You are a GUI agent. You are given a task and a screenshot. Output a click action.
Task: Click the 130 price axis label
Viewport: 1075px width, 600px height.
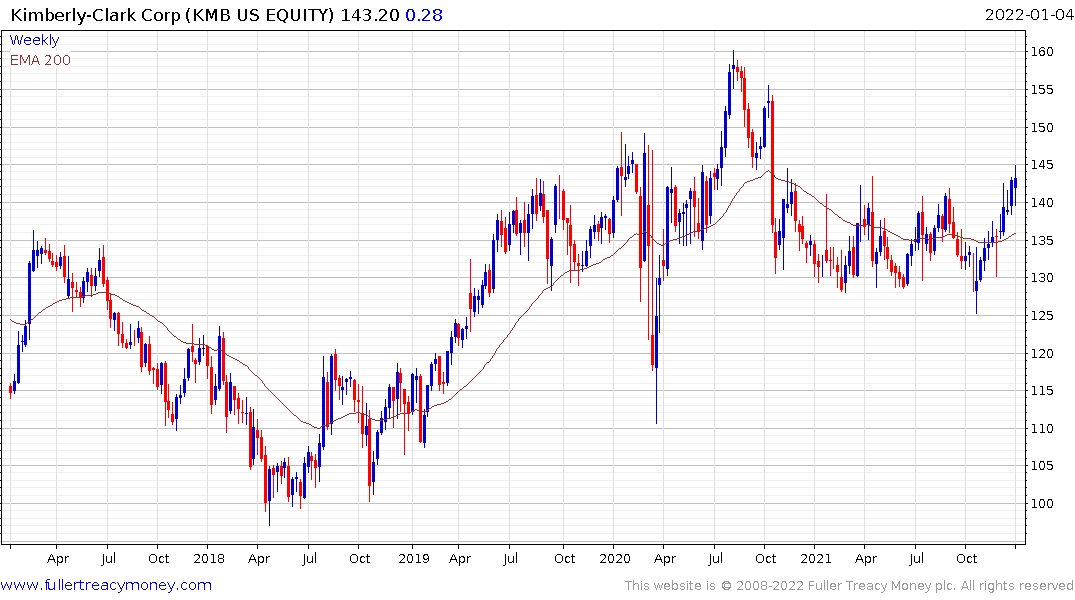click(1042, 278)
